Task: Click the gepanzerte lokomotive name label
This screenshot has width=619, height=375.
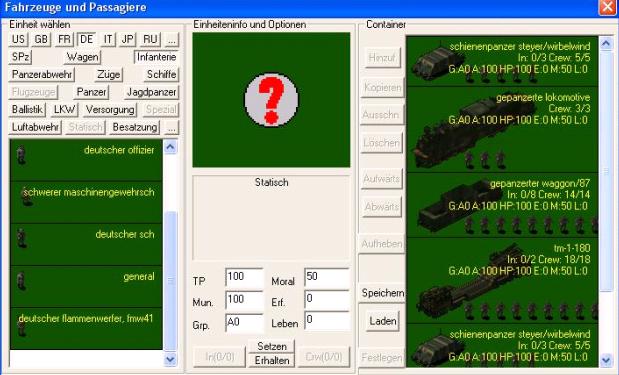Action: point(543,98)
